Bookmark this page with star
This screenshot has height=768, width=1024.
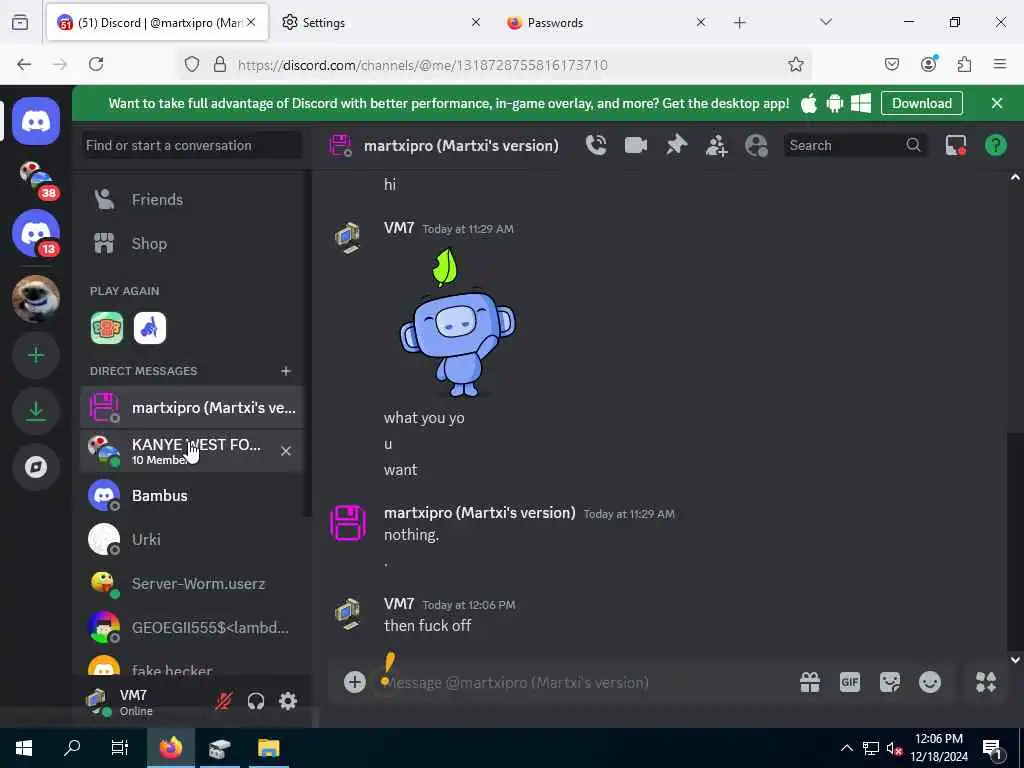pyautogui.click(x=795, y=64)
